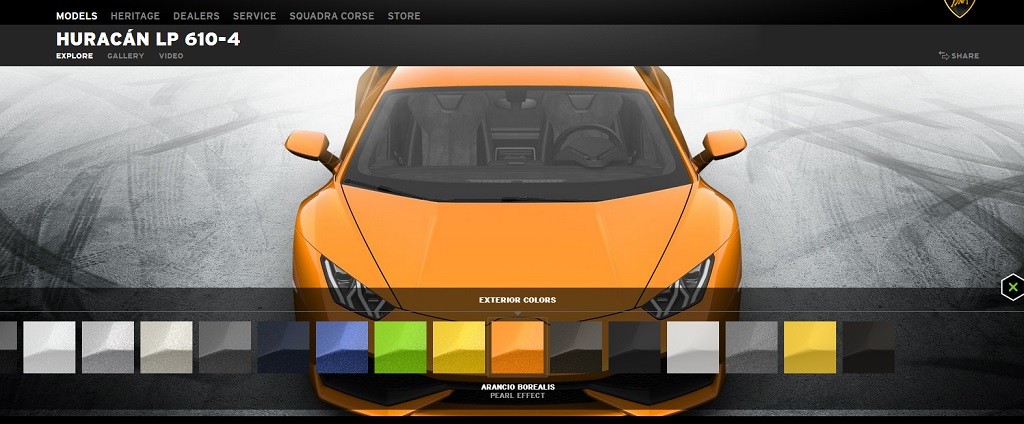Click the SHARE link
The image size is (1024, 424).
click(x=959, y=56)
